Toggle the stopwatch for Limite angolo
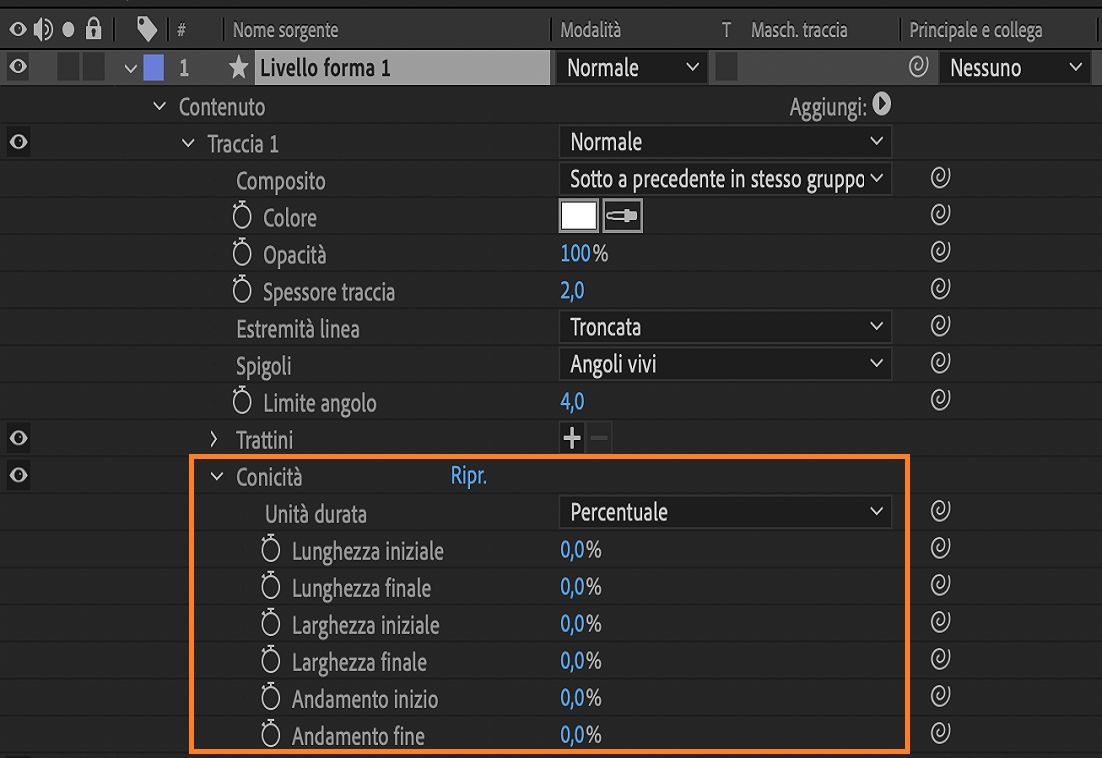 [241, 403]
